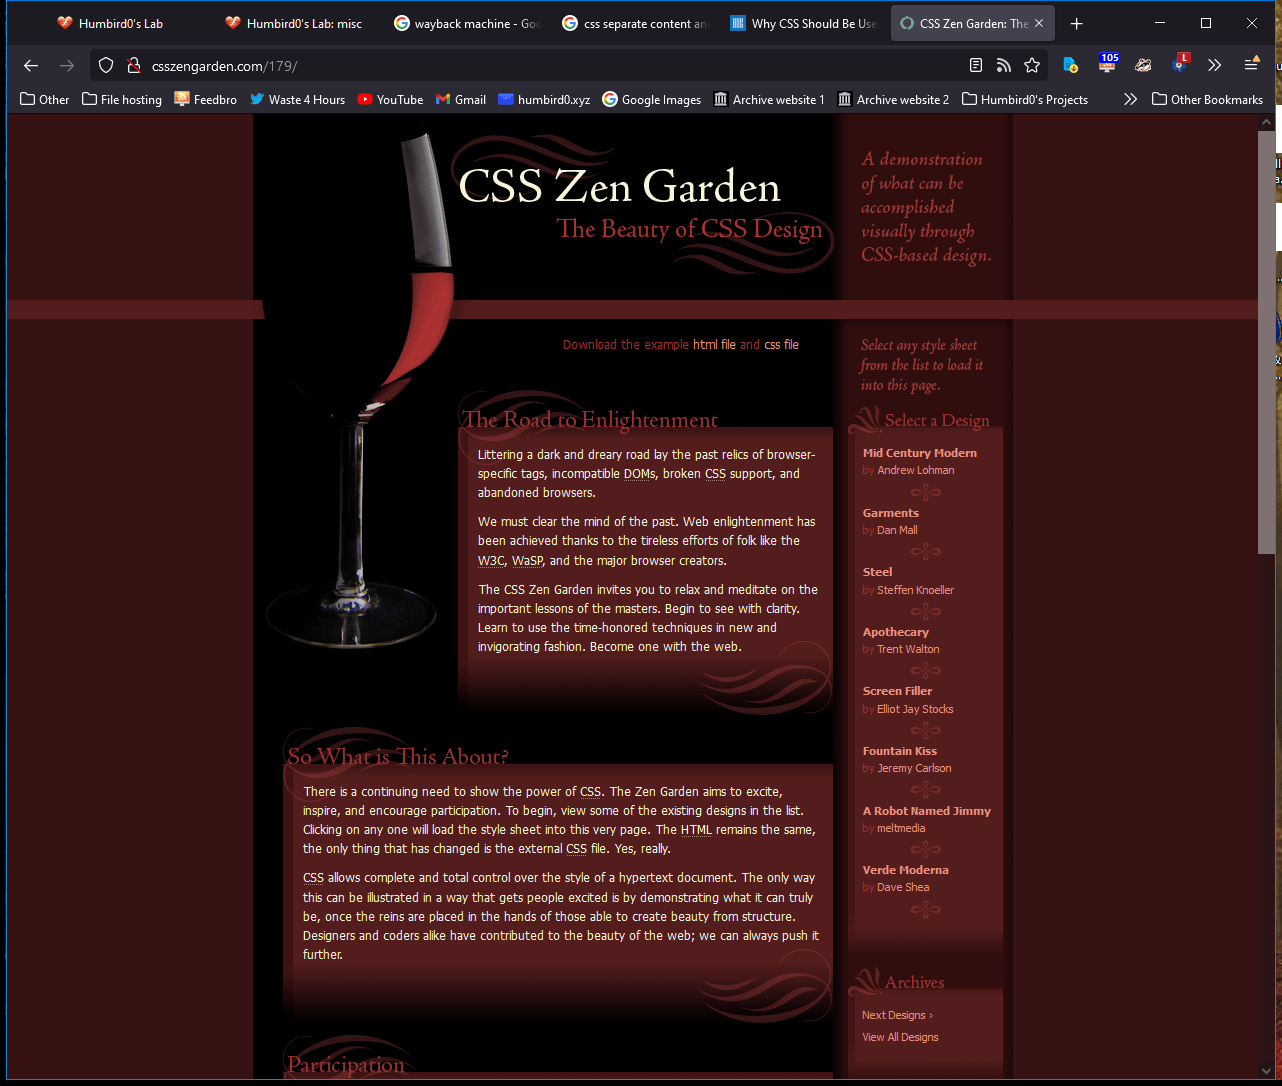Click the browser back arrow

31,66
